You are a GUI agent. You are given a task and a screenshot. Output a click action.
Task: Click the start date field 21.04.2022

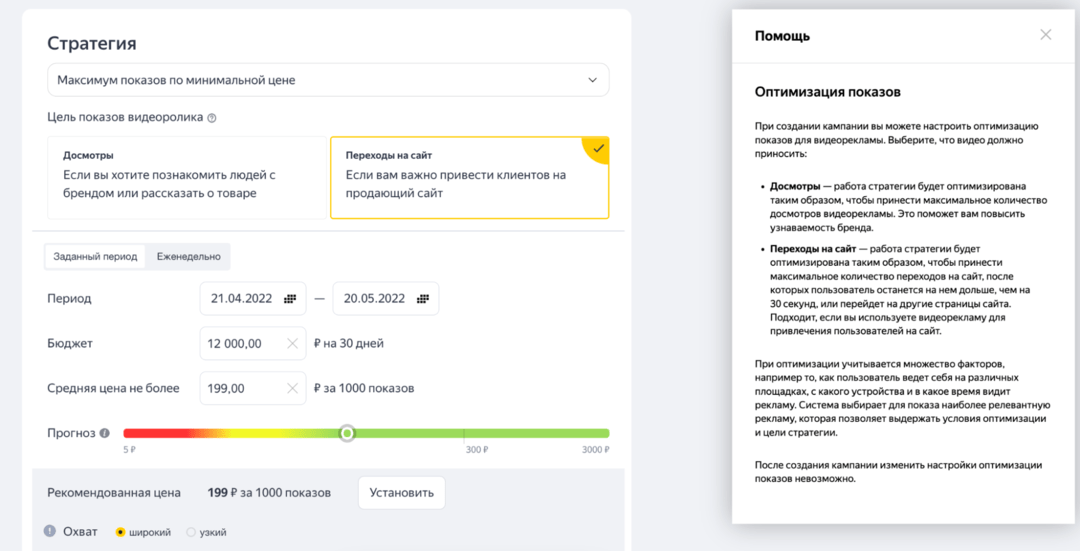coord(253,299)
